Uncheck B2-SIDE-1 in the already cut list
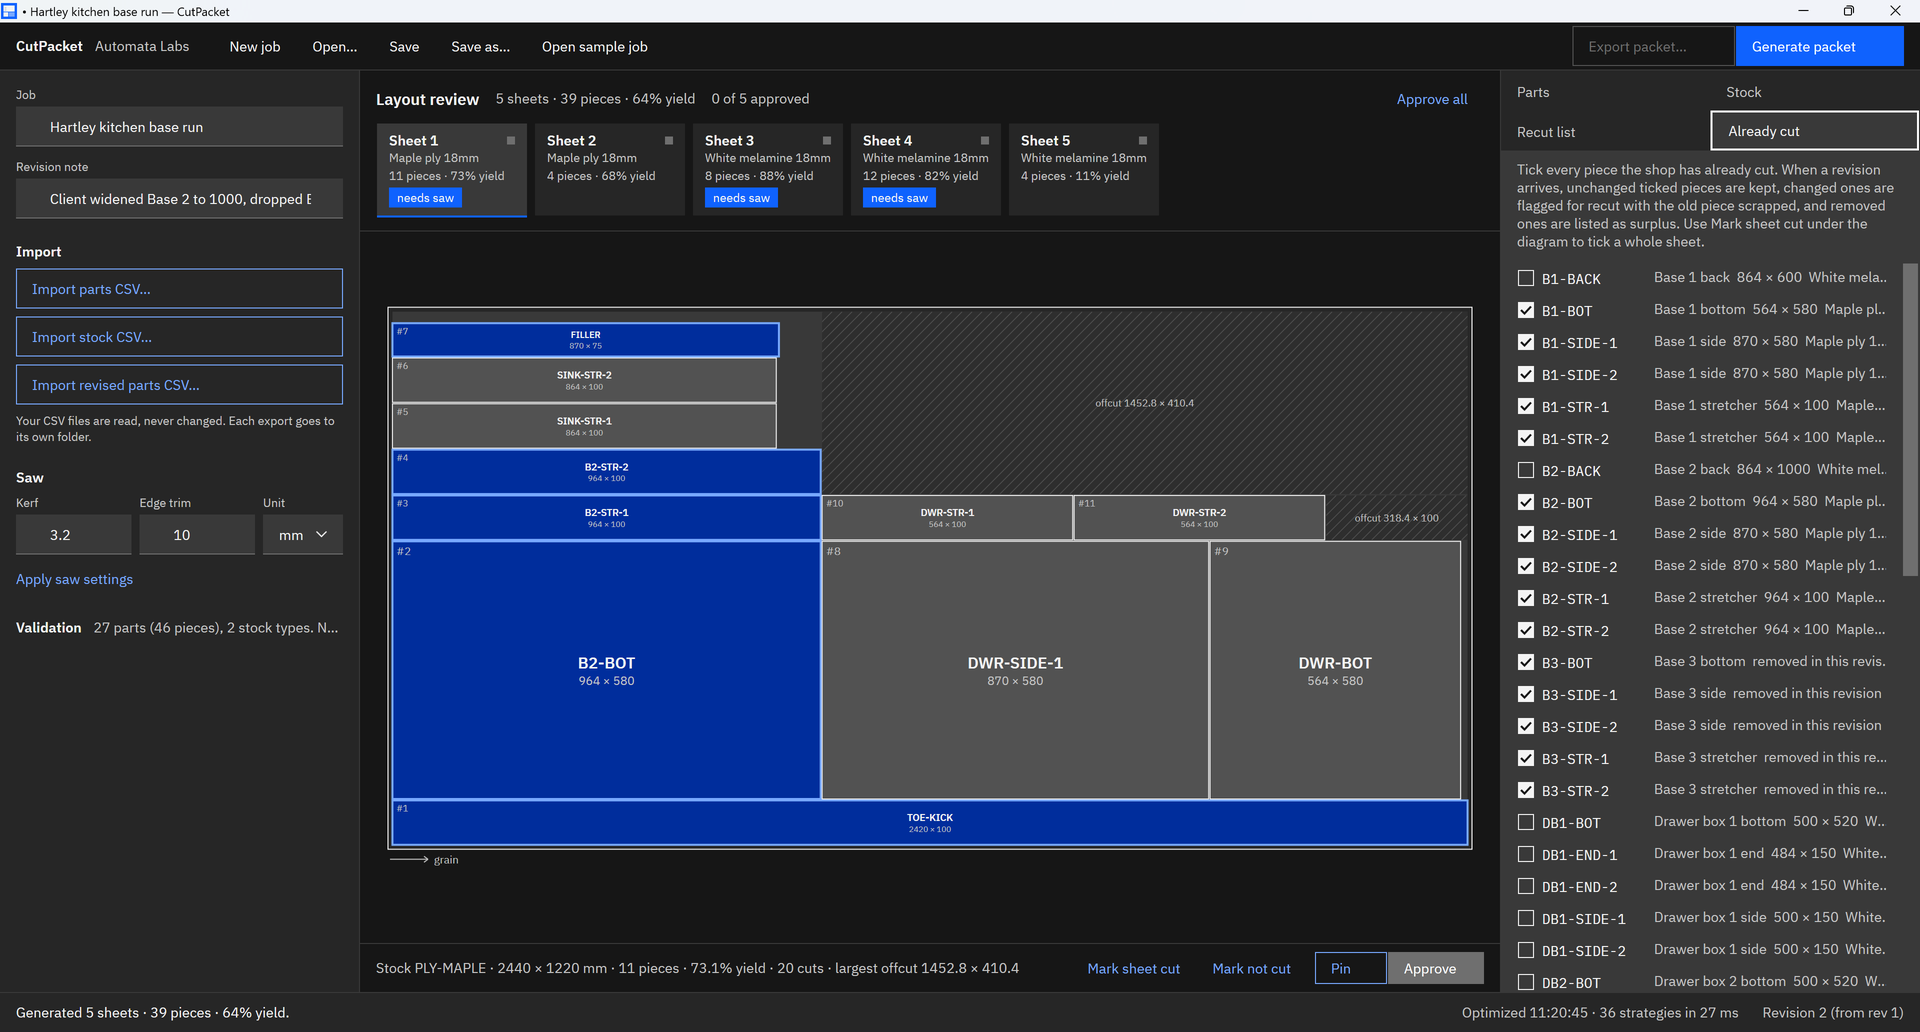Viewport: 1920px width, 1032px height. (x=1526, y=534)
